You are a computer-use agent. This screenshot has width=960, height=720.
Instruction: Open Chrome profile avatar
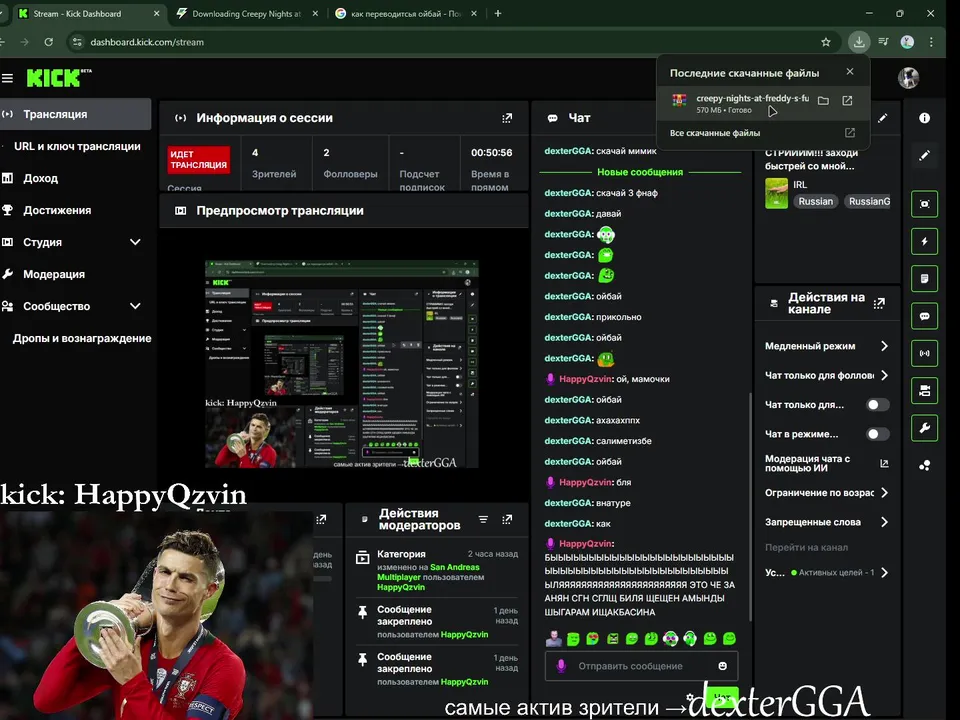[x=907, y=42]
